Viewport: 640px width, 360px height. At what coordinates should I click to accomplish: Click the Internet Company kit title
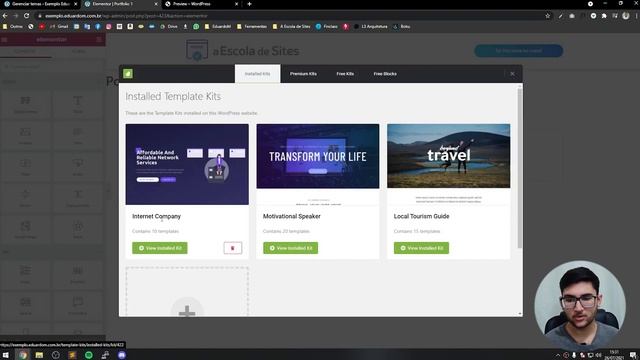[x=156, y=216]
